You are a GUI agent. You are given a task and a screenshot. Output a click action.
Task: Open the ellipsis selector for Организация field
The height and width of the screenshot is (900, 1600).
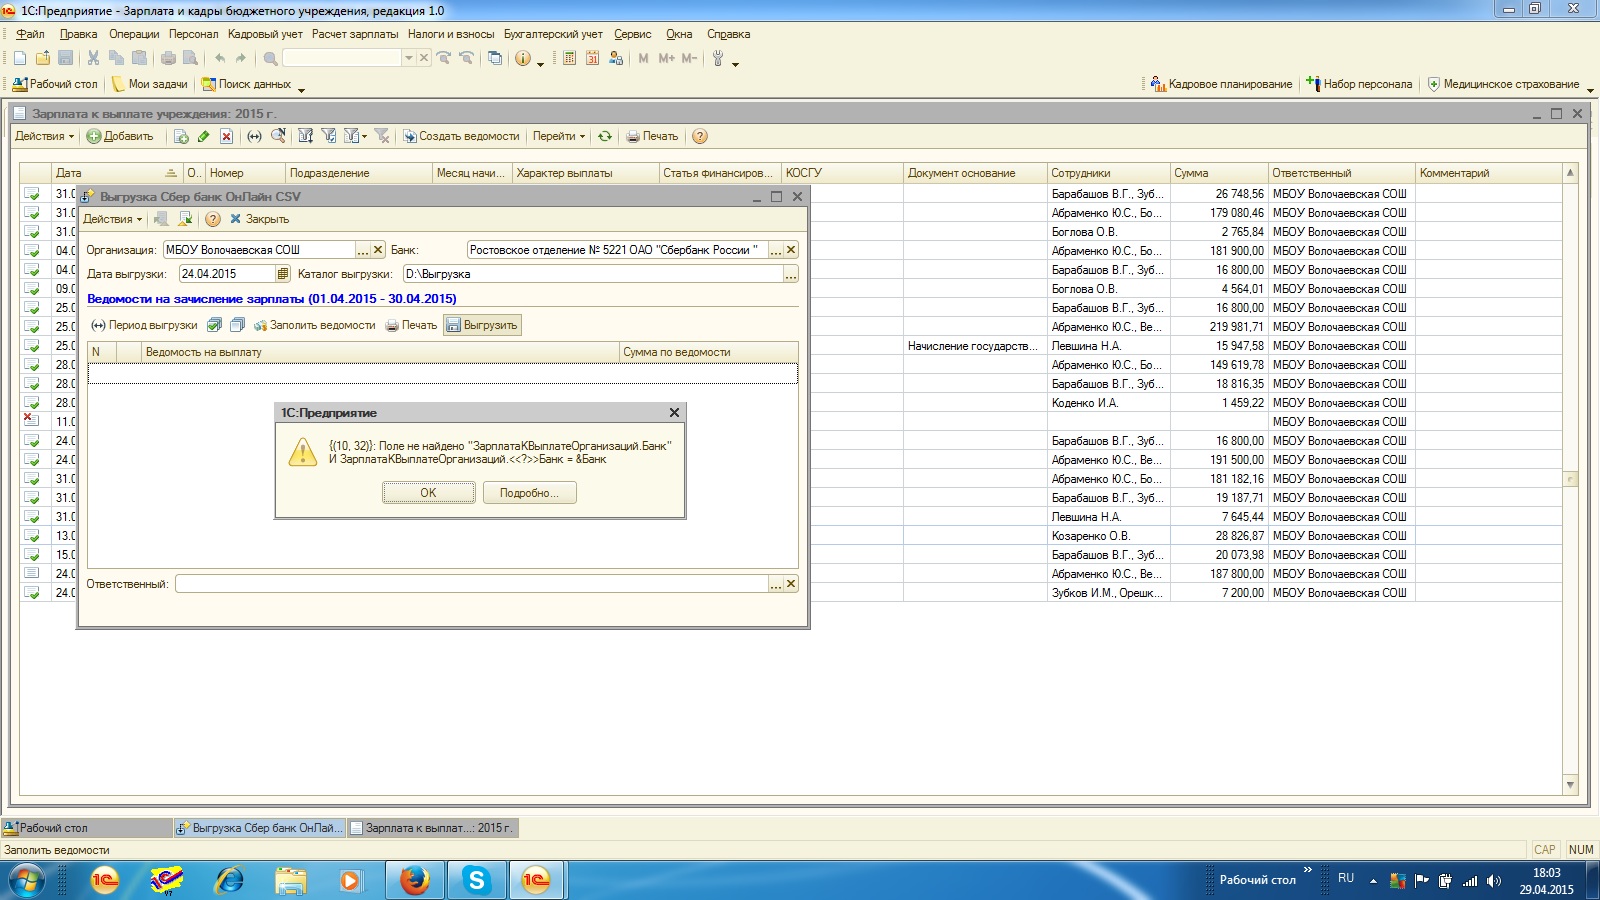[363, 250]
